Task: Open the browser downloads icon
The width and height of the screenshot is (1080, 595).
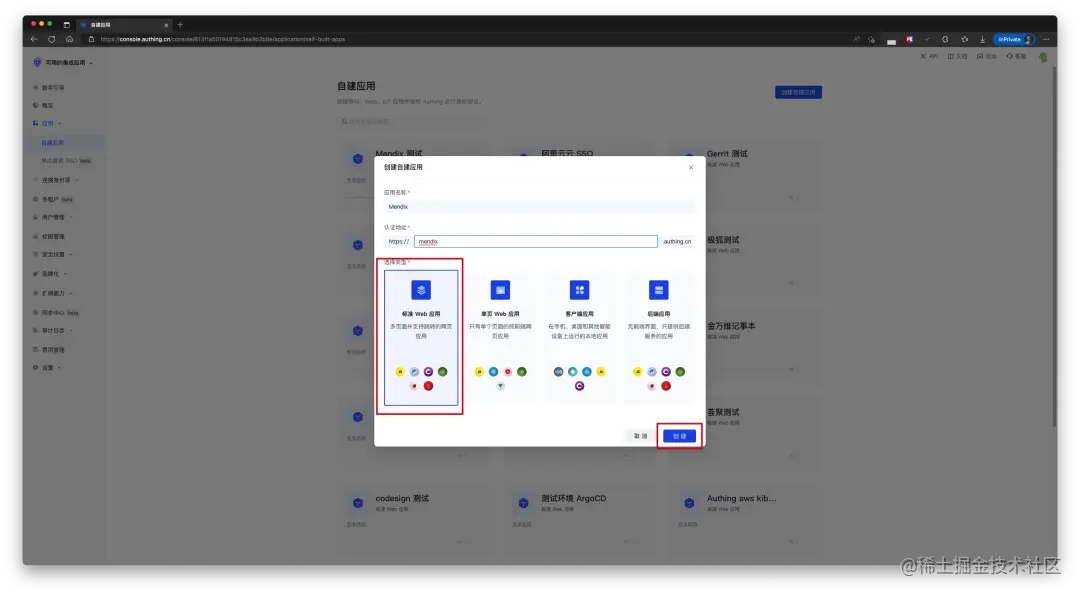Action: [x=982, y=39]
